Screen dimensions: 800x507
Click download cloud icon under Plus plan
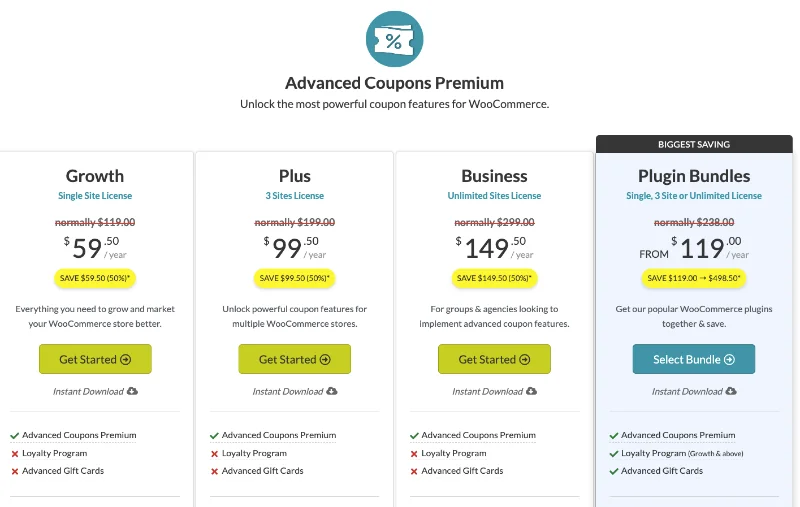tap(333, 391)
